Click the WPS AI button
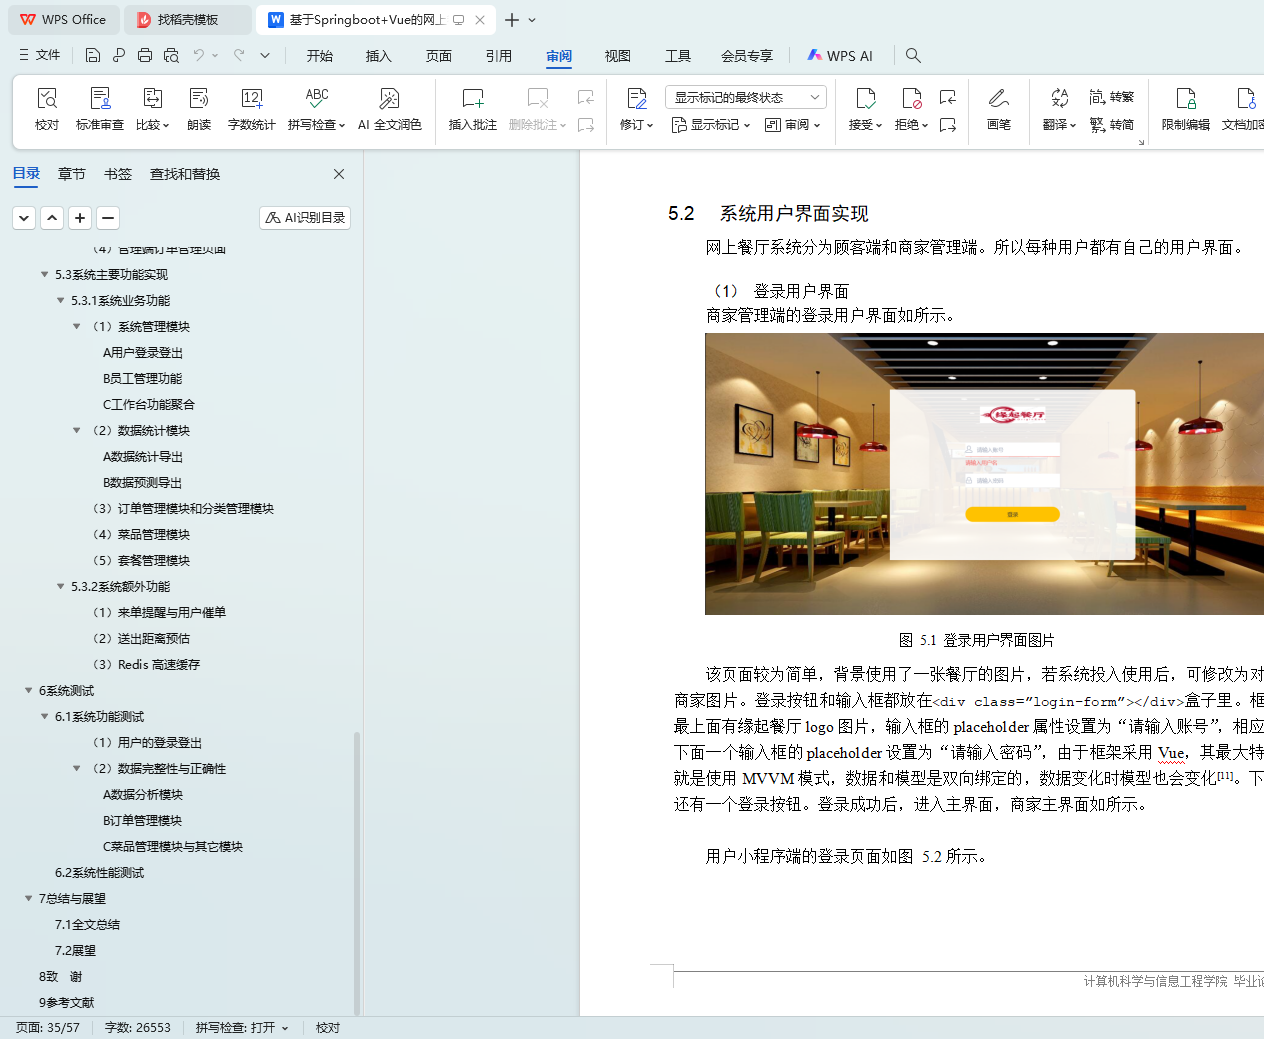Viewport: 1264px width, 1039px height. click(840, 56)
